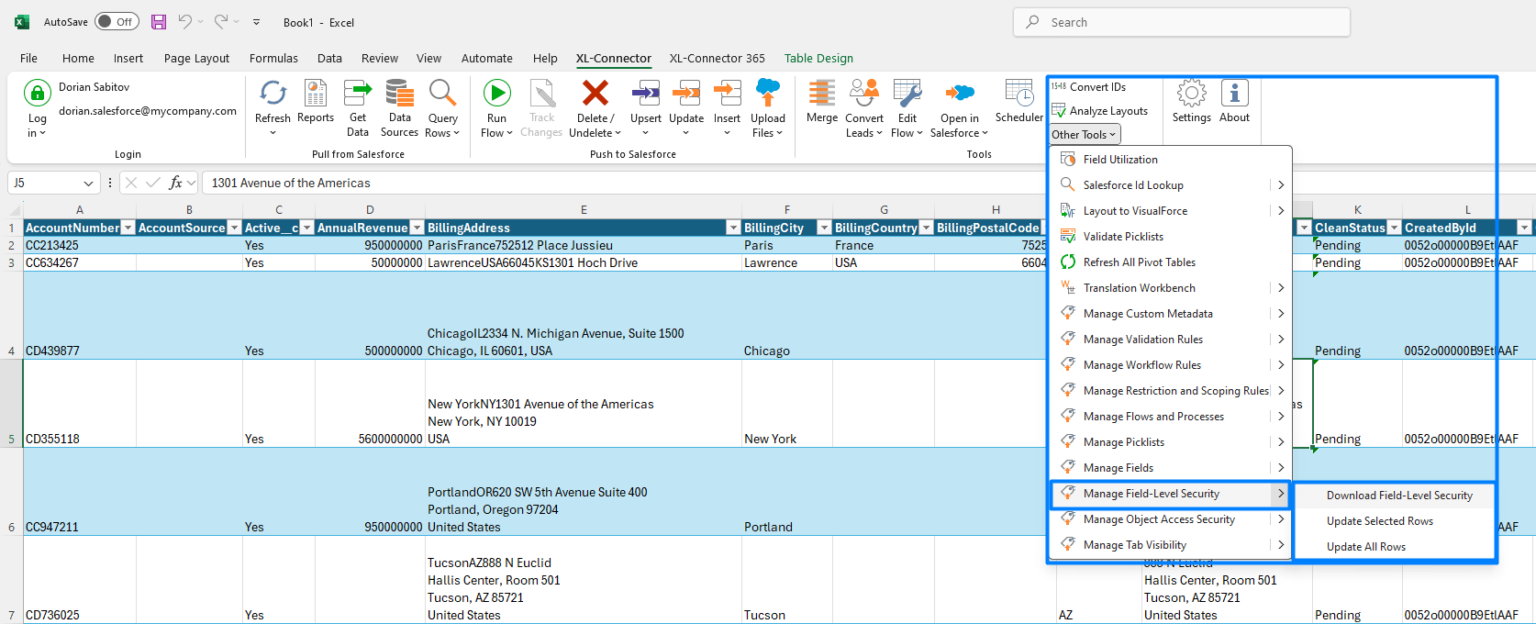This screenshot has height=624, width=1536.
Task: Click the About info icon
Action: (1234, 93)
